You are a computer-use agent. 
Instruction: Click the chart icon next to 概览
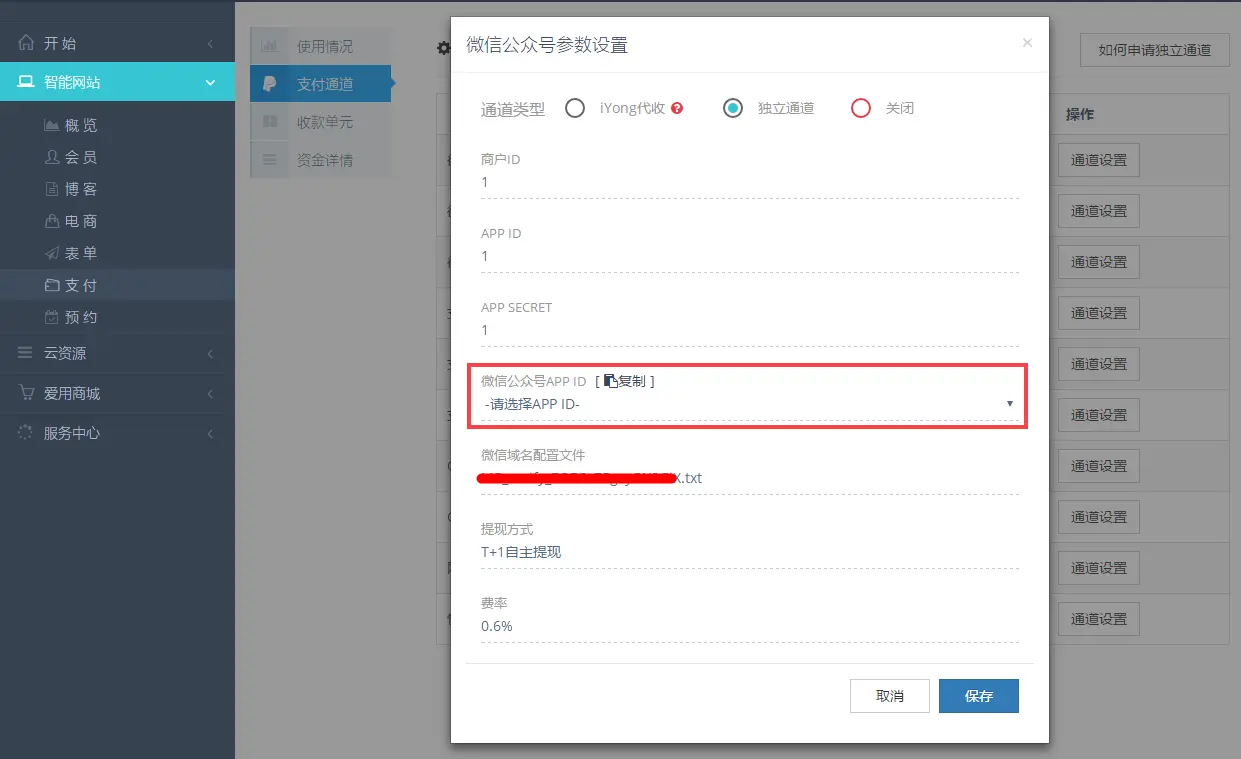(x=52, y=125)
